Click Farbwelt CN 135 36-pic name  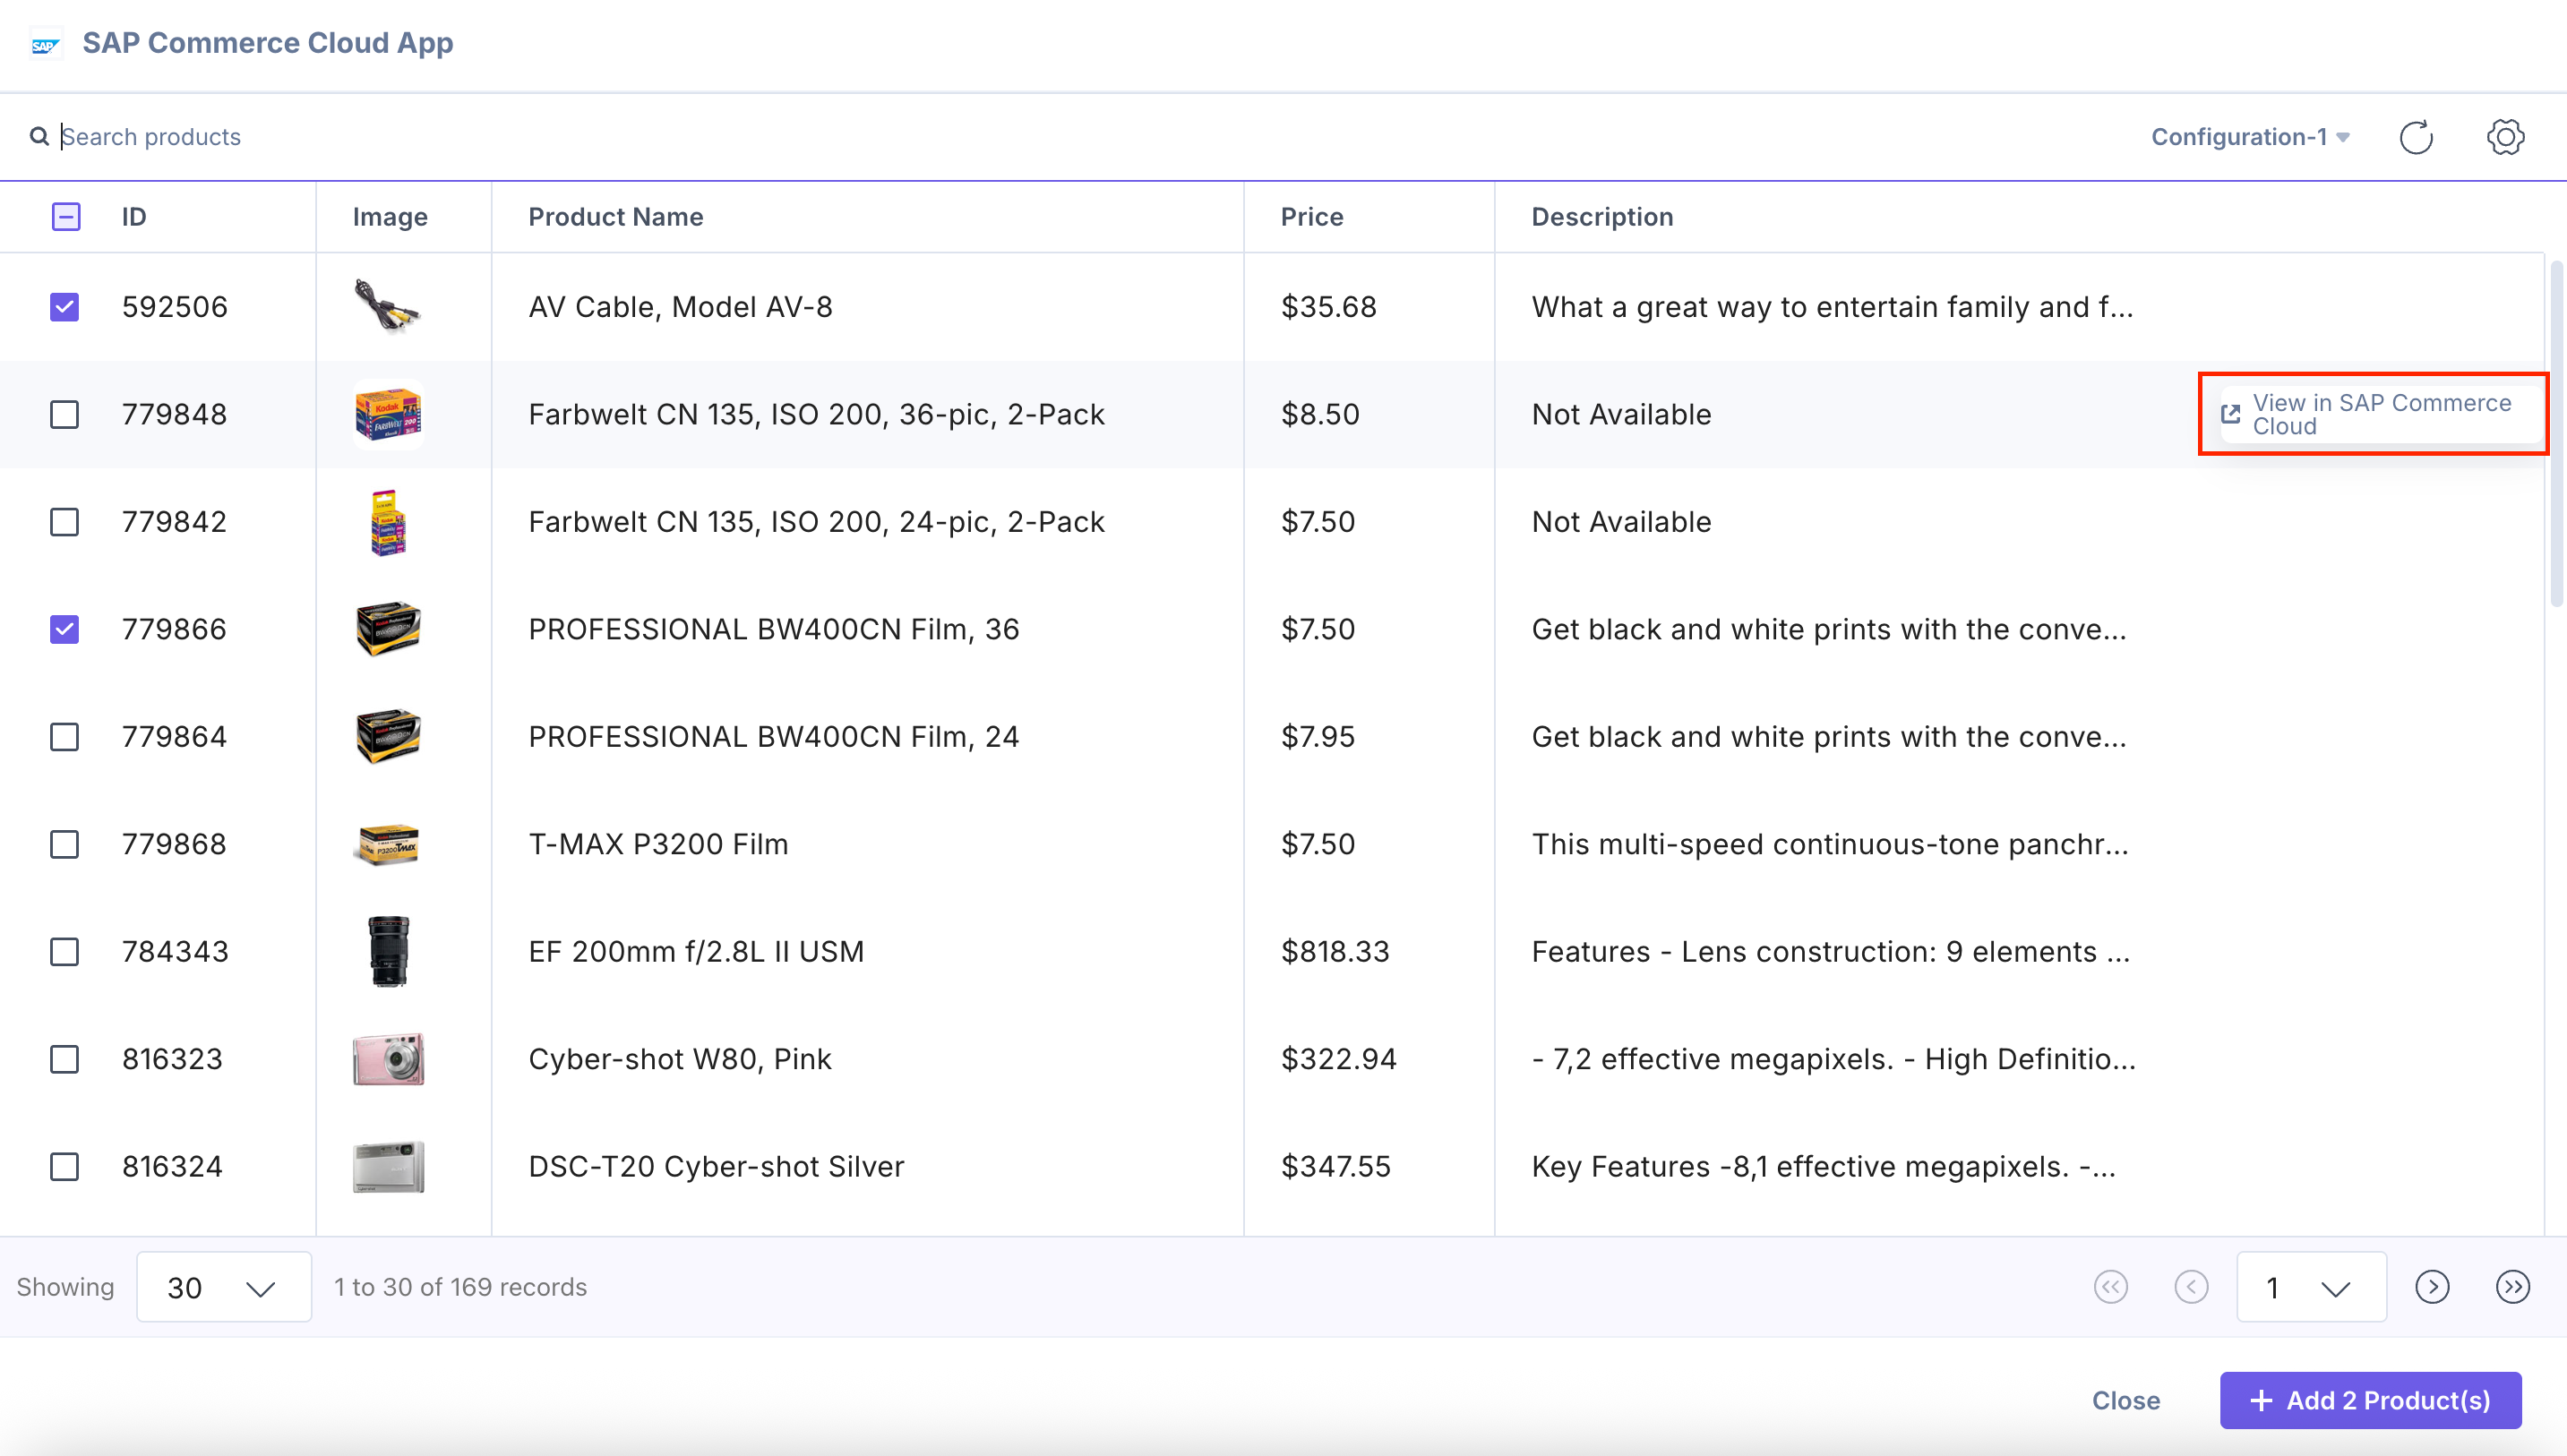[816, 414]
